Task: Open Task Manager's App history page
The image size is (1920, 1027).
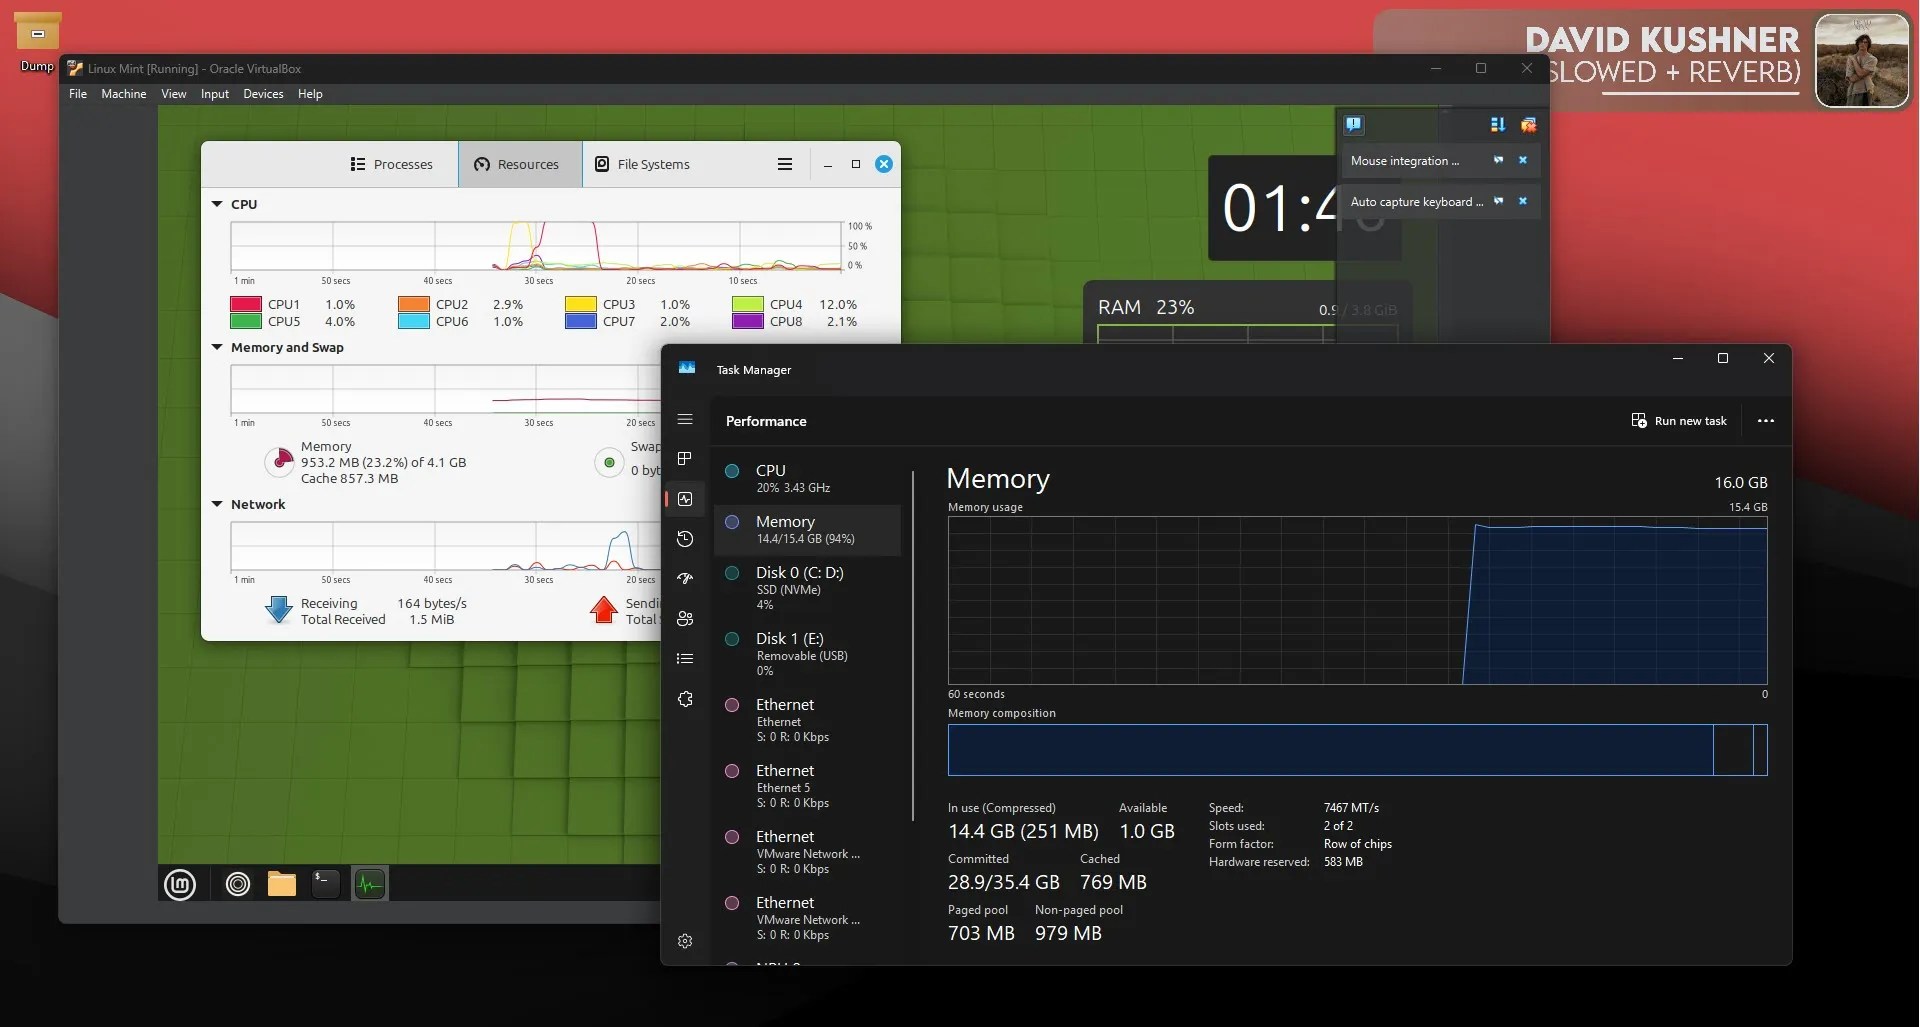Action: point(685,539)
